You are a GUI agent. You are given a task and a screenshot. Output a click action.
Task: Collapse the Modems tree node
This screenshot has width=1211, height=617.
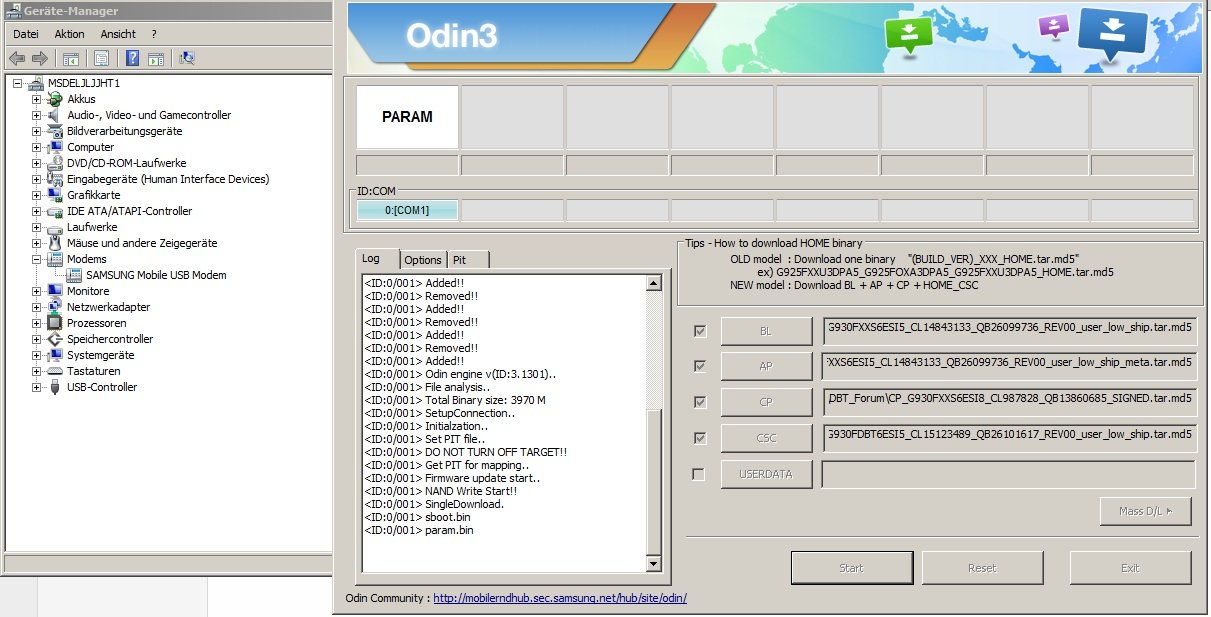click(37, 259)
